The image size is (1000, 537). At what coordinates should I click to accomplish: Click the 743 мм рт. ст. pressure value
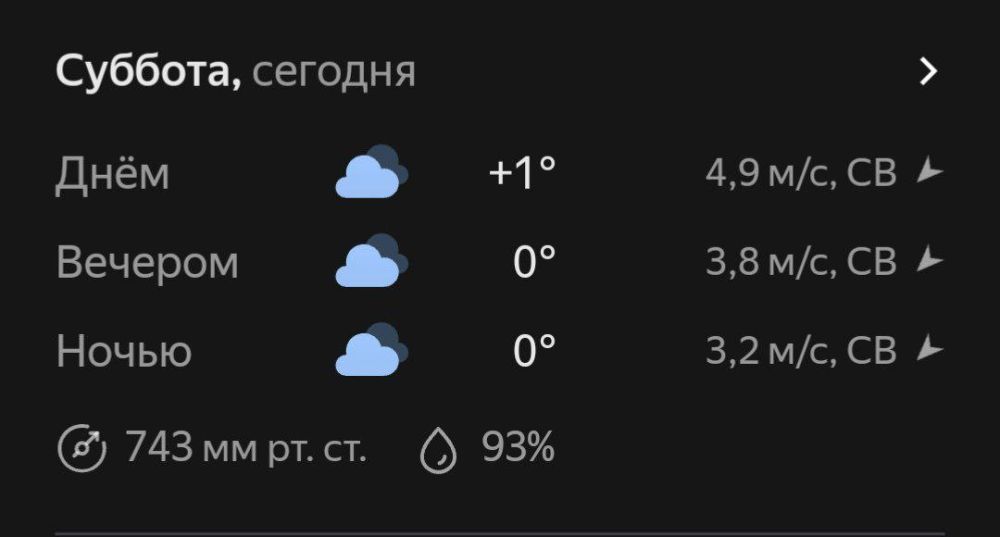coord(246,448)
